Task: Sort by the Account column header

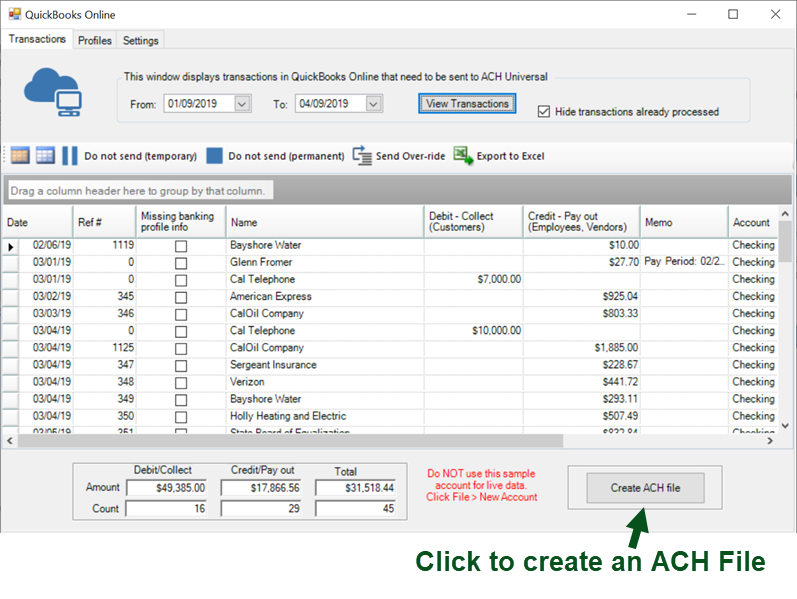Action: tap(753, 222)
